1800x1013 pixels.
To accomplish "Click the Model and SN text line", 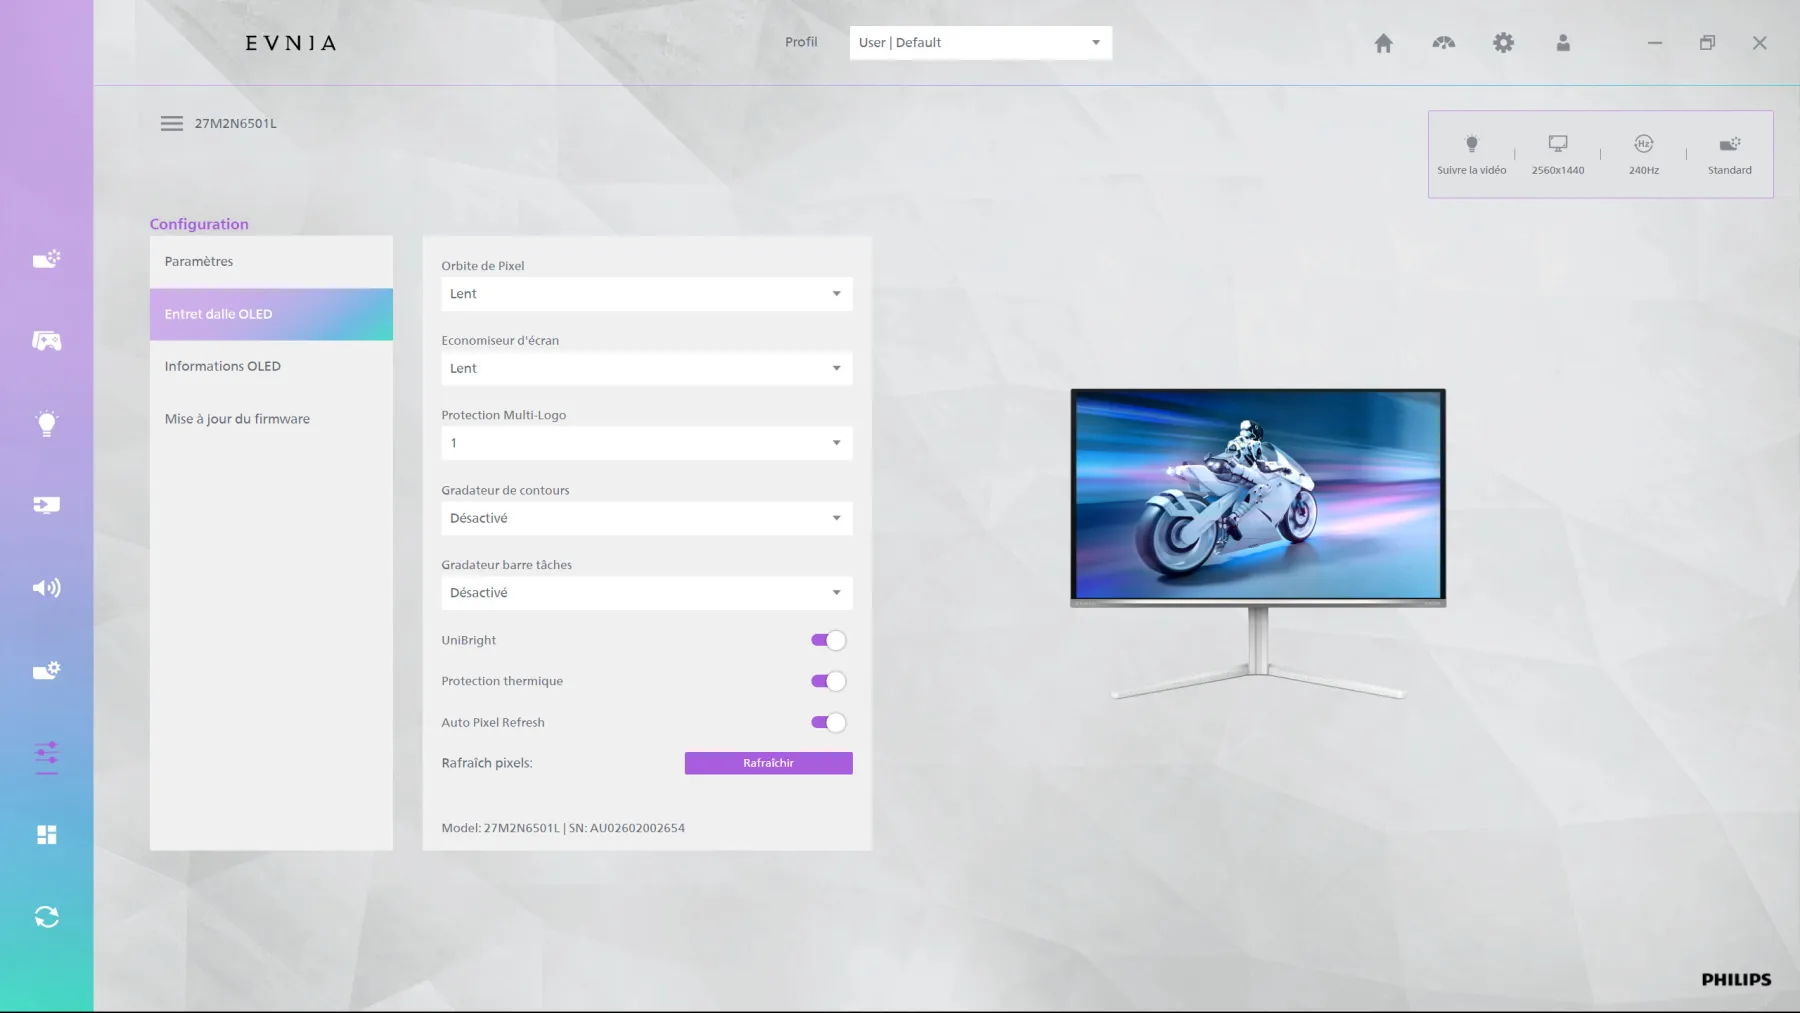I will coord(563,828).
